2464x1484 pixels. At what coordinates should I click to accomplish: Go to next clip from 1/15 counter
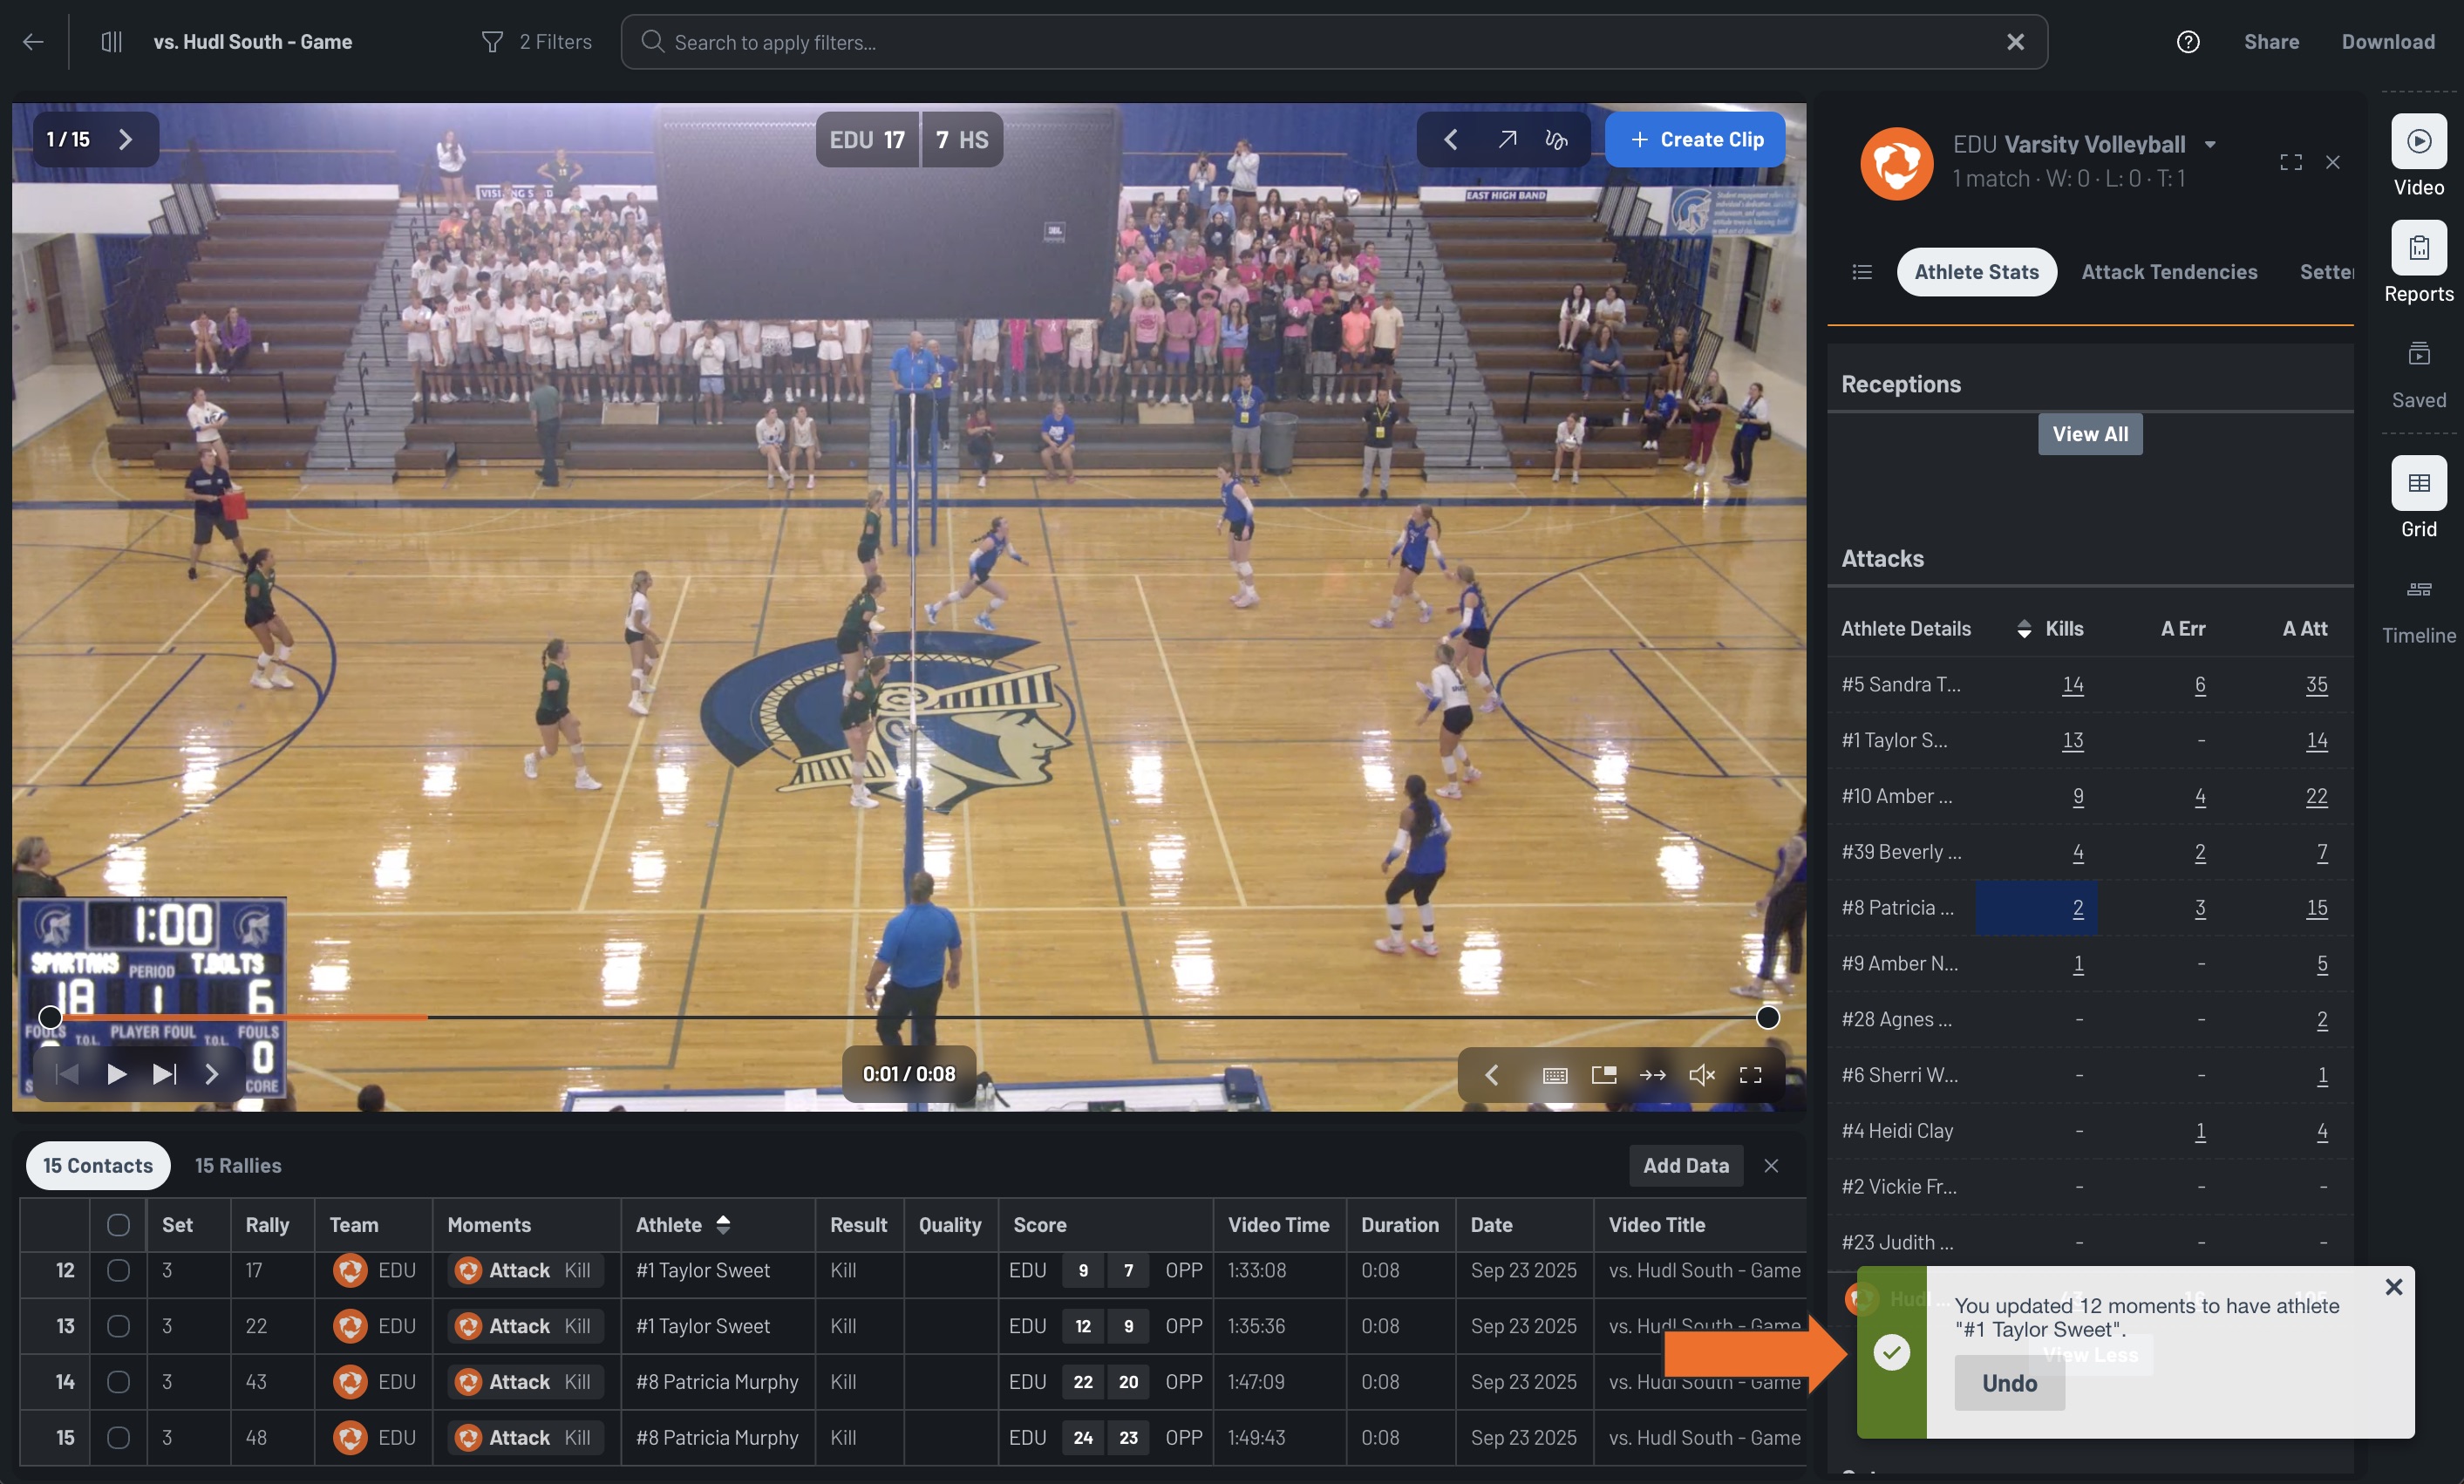pos(125,139)
